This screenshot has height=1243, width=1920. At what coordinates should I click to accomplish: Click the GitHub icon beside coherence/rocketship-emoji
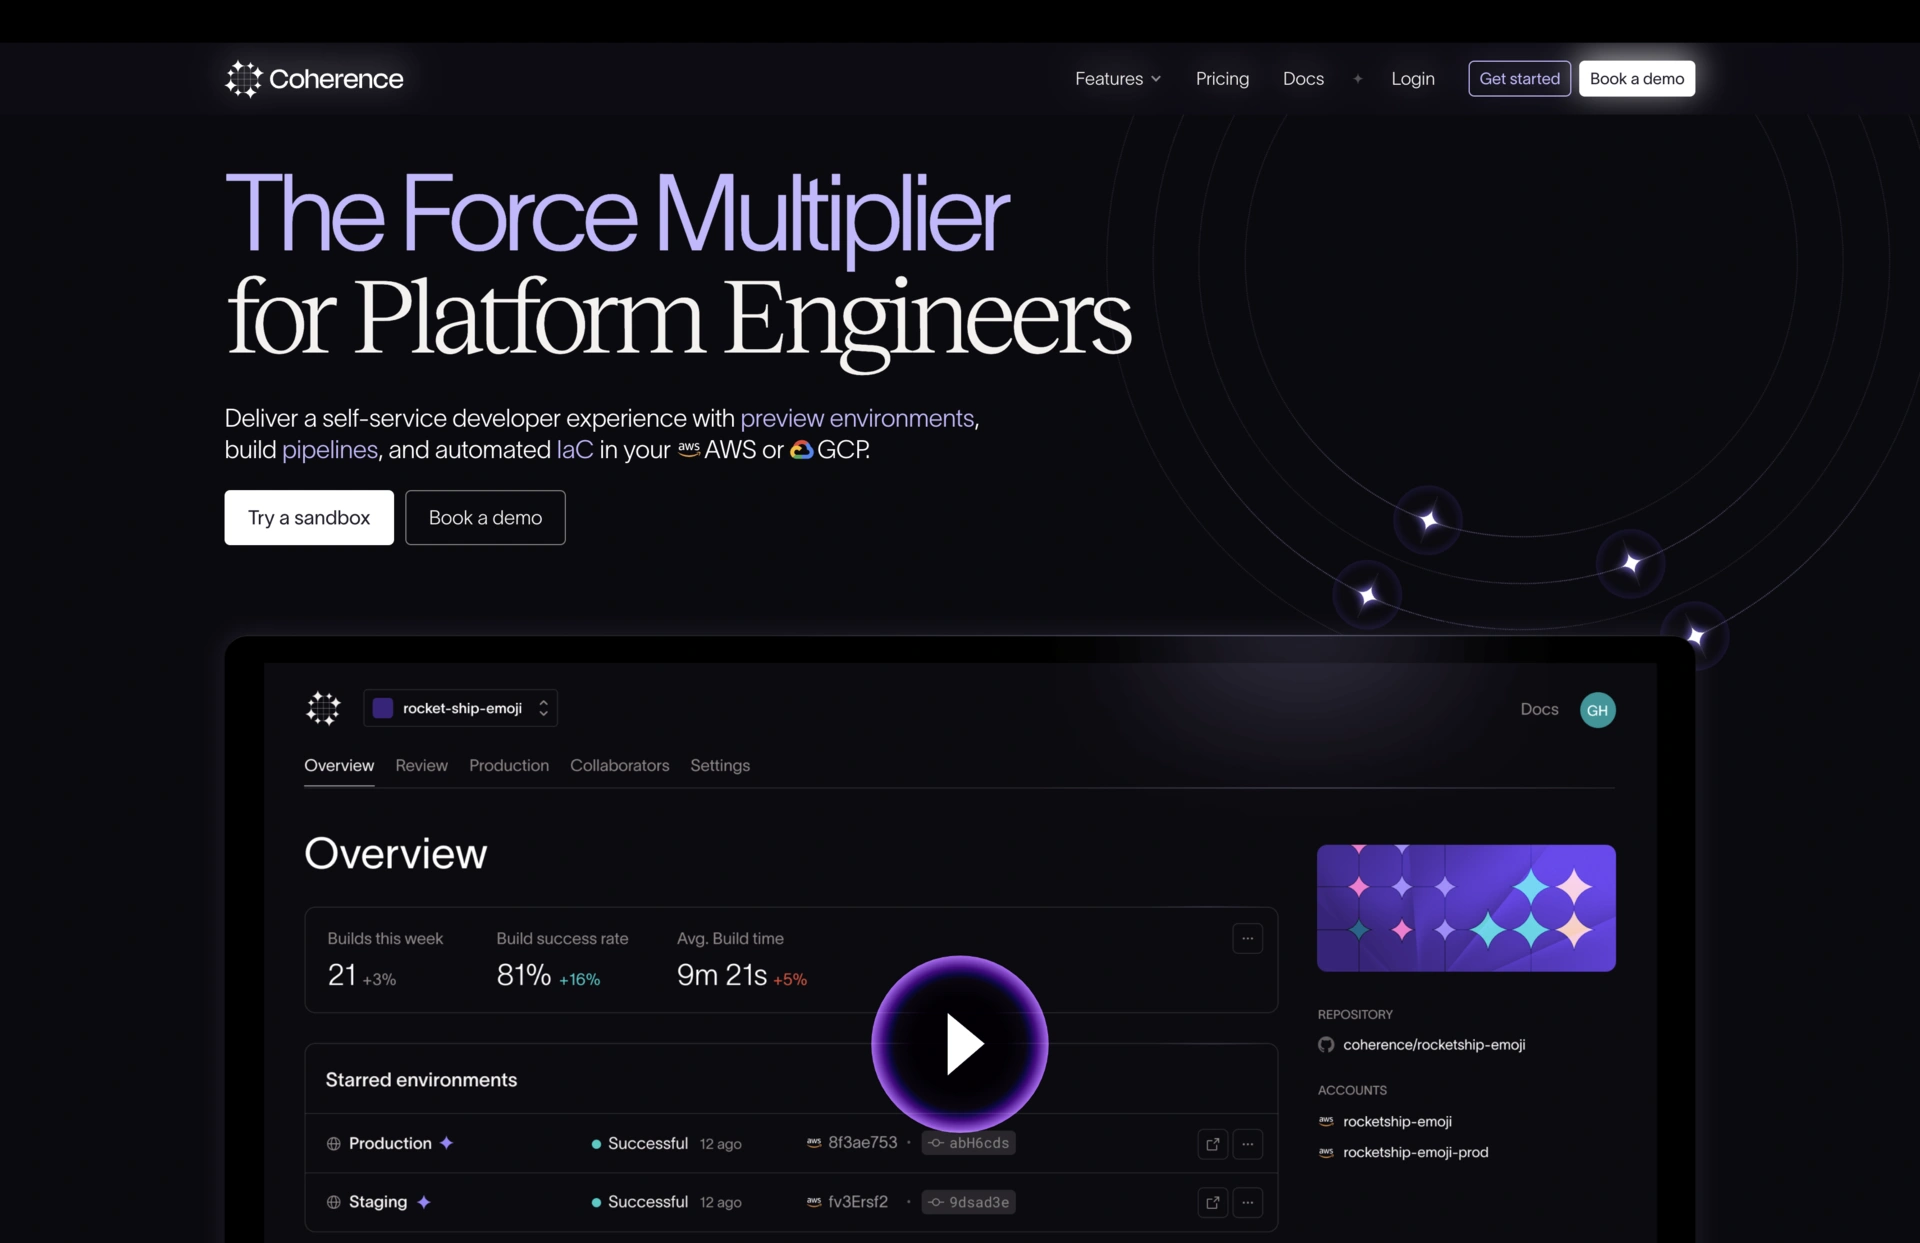pos(1326,1045)
